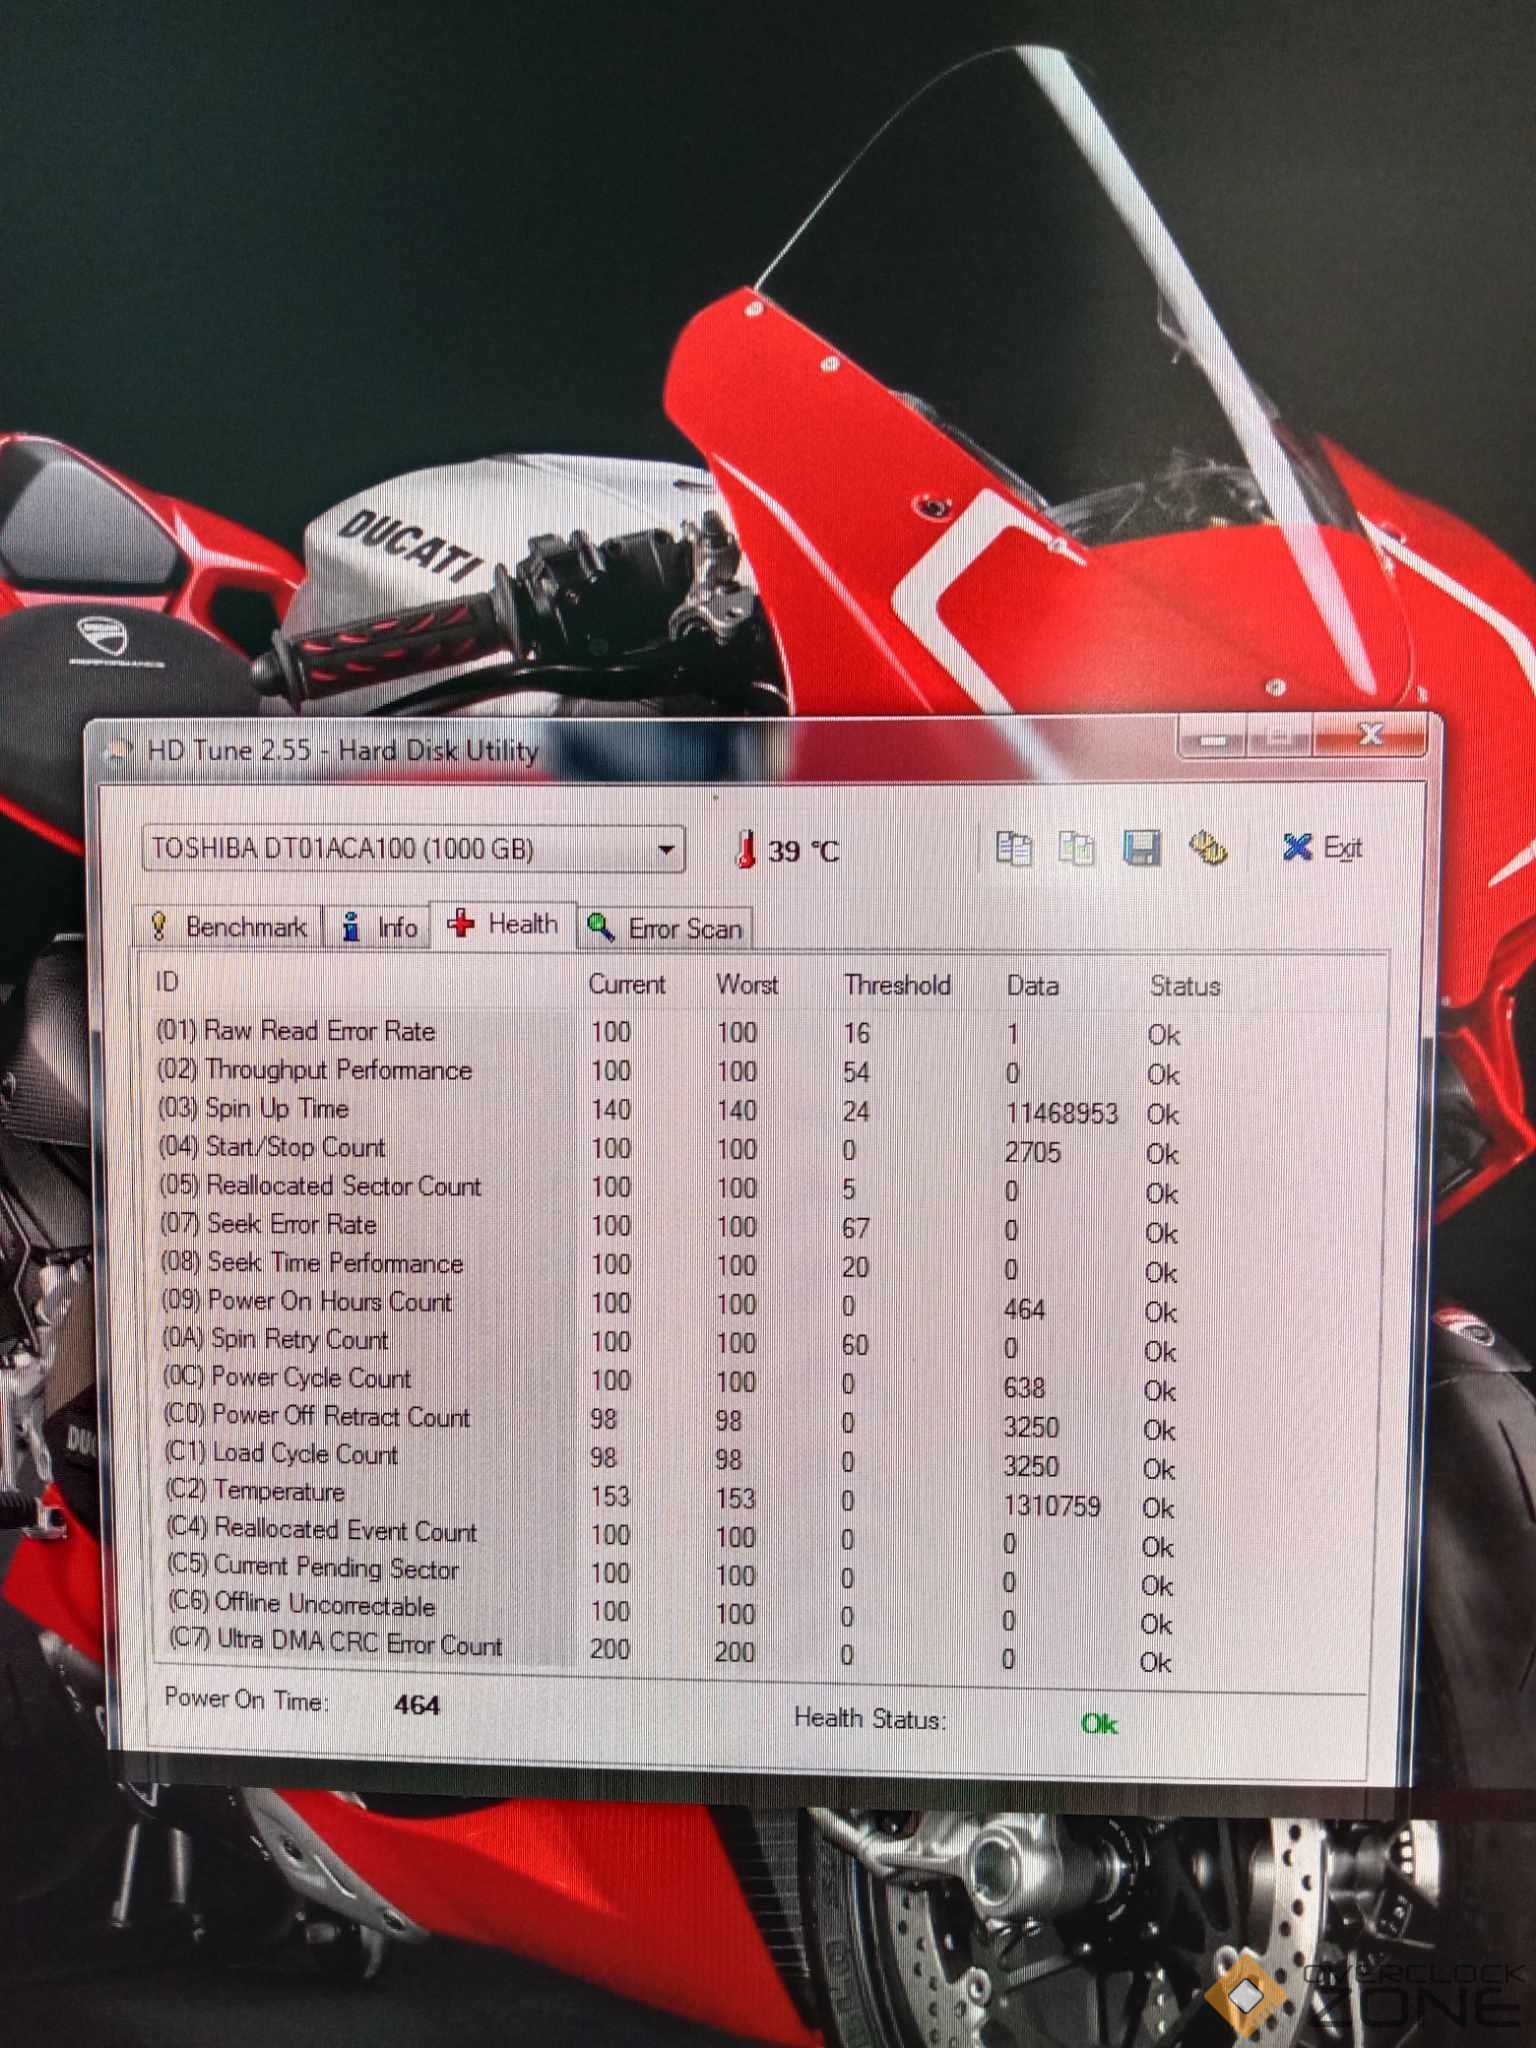The height and width of the screenshot is (2048, 1536).
Task: Click the Health Status label
Action: click(x=869, y=1718)
